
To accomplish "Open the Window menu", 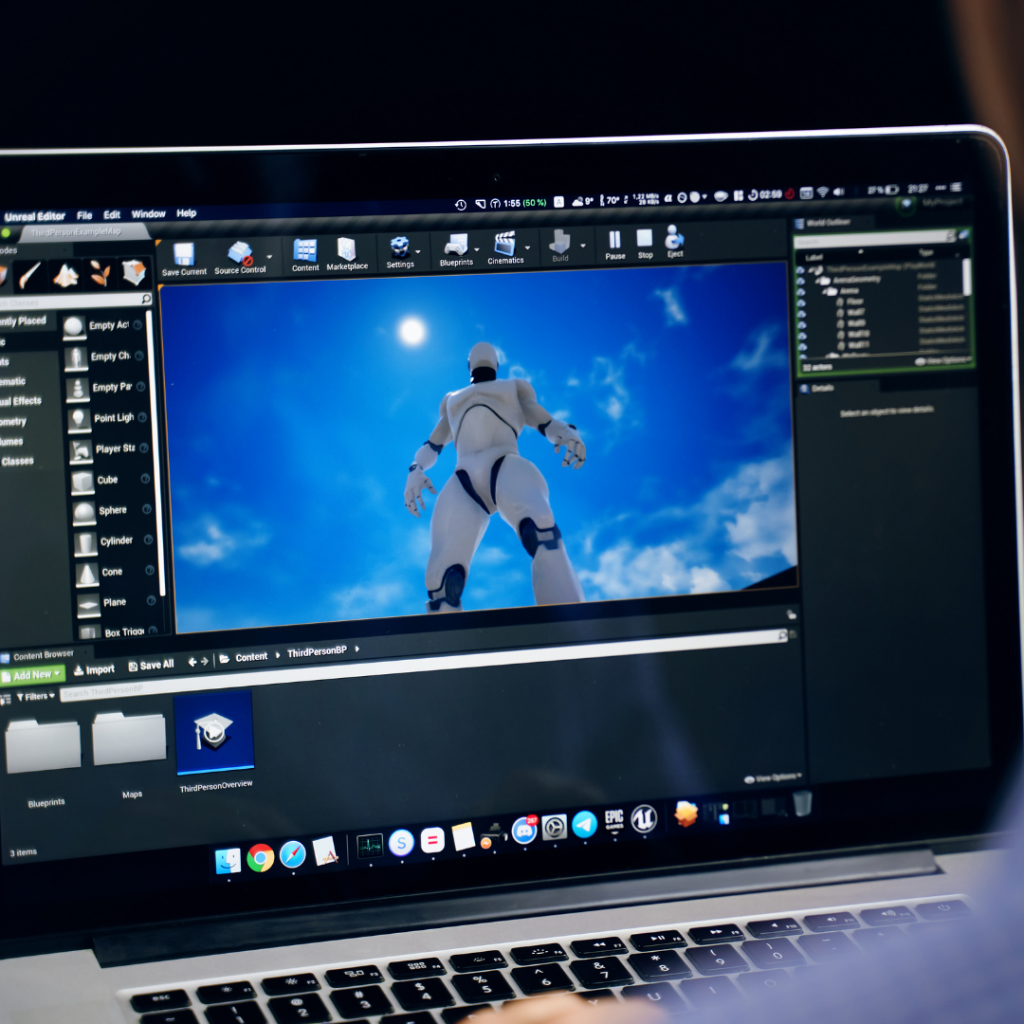I will (x=148, y=214).
